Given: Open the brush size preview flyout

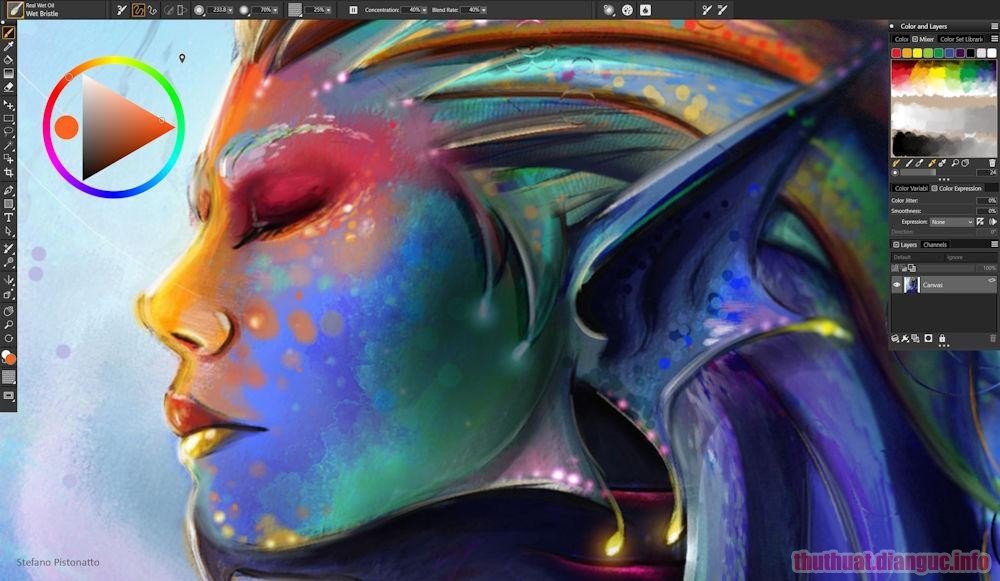Looking at the screenshot, I should coord(199,10).
